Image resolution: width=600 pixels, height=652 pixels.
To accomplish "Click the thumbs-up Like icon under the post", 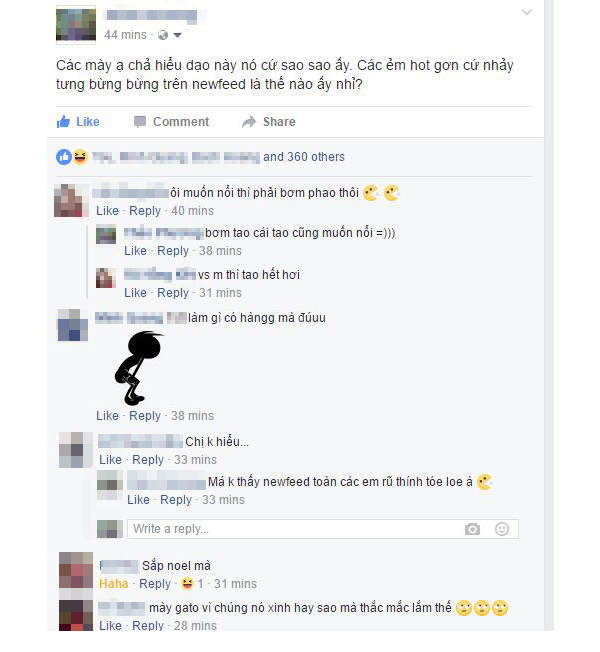I will 63,122.
